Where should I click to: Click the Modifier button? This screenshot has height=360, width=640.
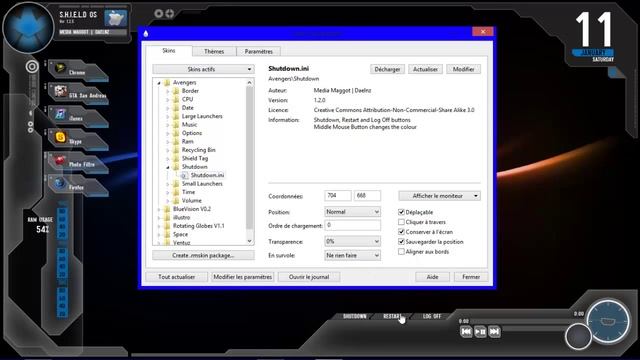pos(463,69)
